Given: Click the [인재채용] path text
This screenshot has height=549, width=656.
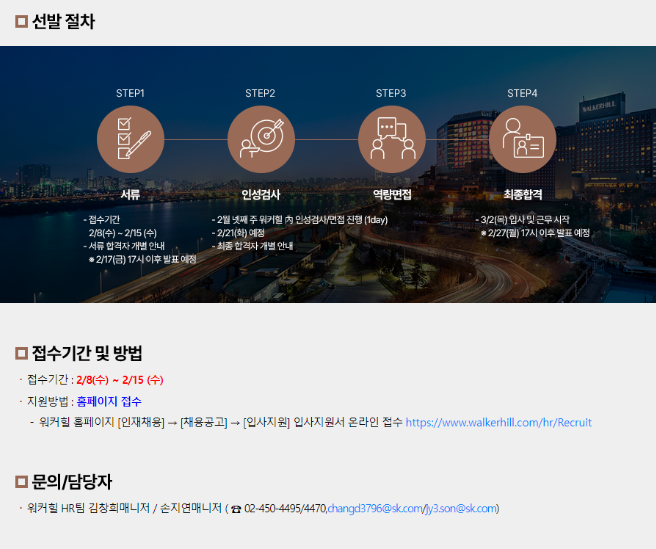Looking at the screenshot, I should click(x=141, y=423).
